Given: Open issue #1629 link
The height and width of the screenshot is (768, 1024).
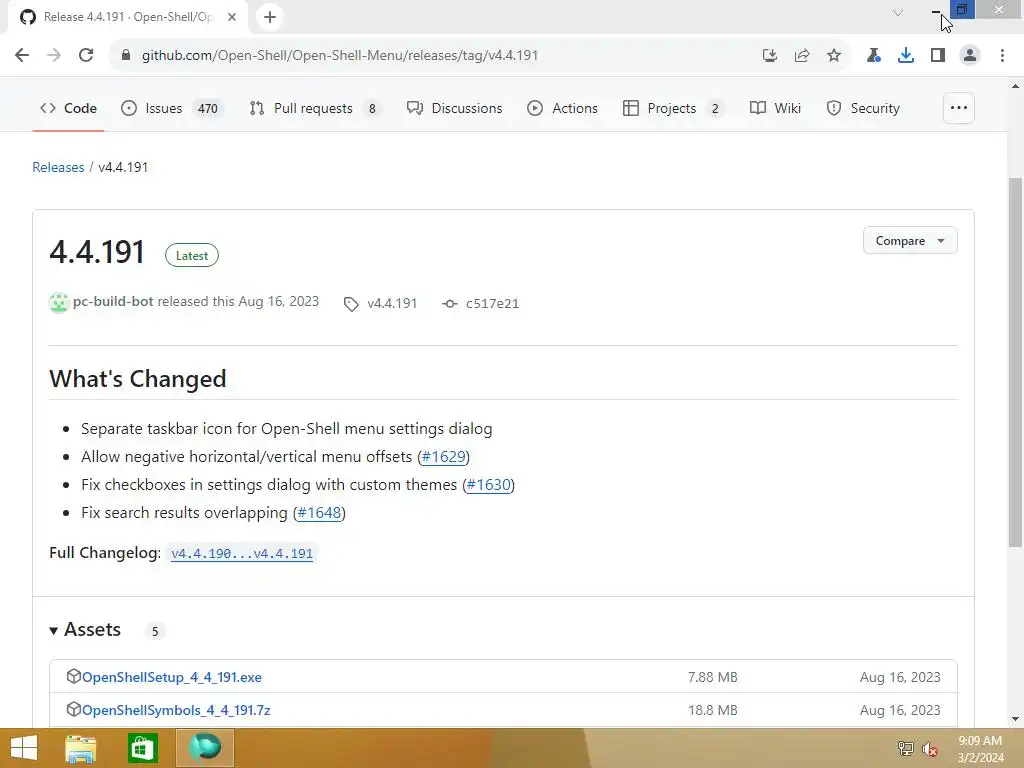Looking at the screenshot, I should point(443,456).
